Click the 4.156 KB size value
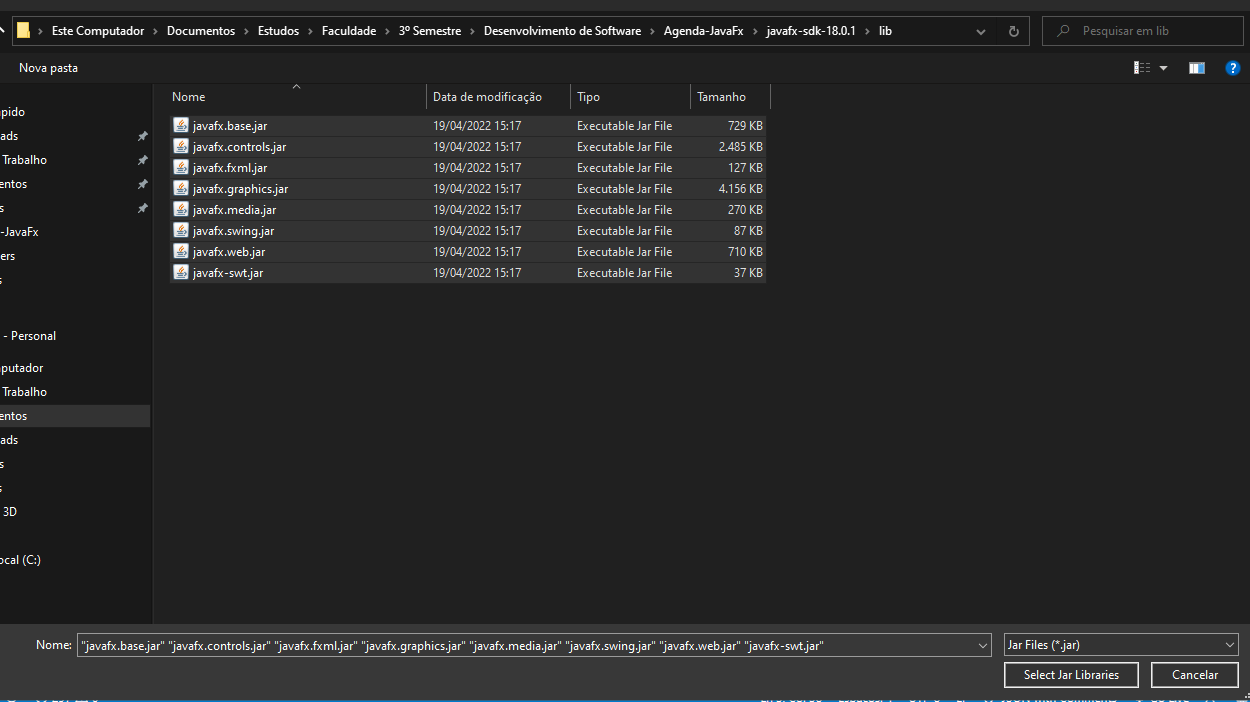 pos(740,189)
